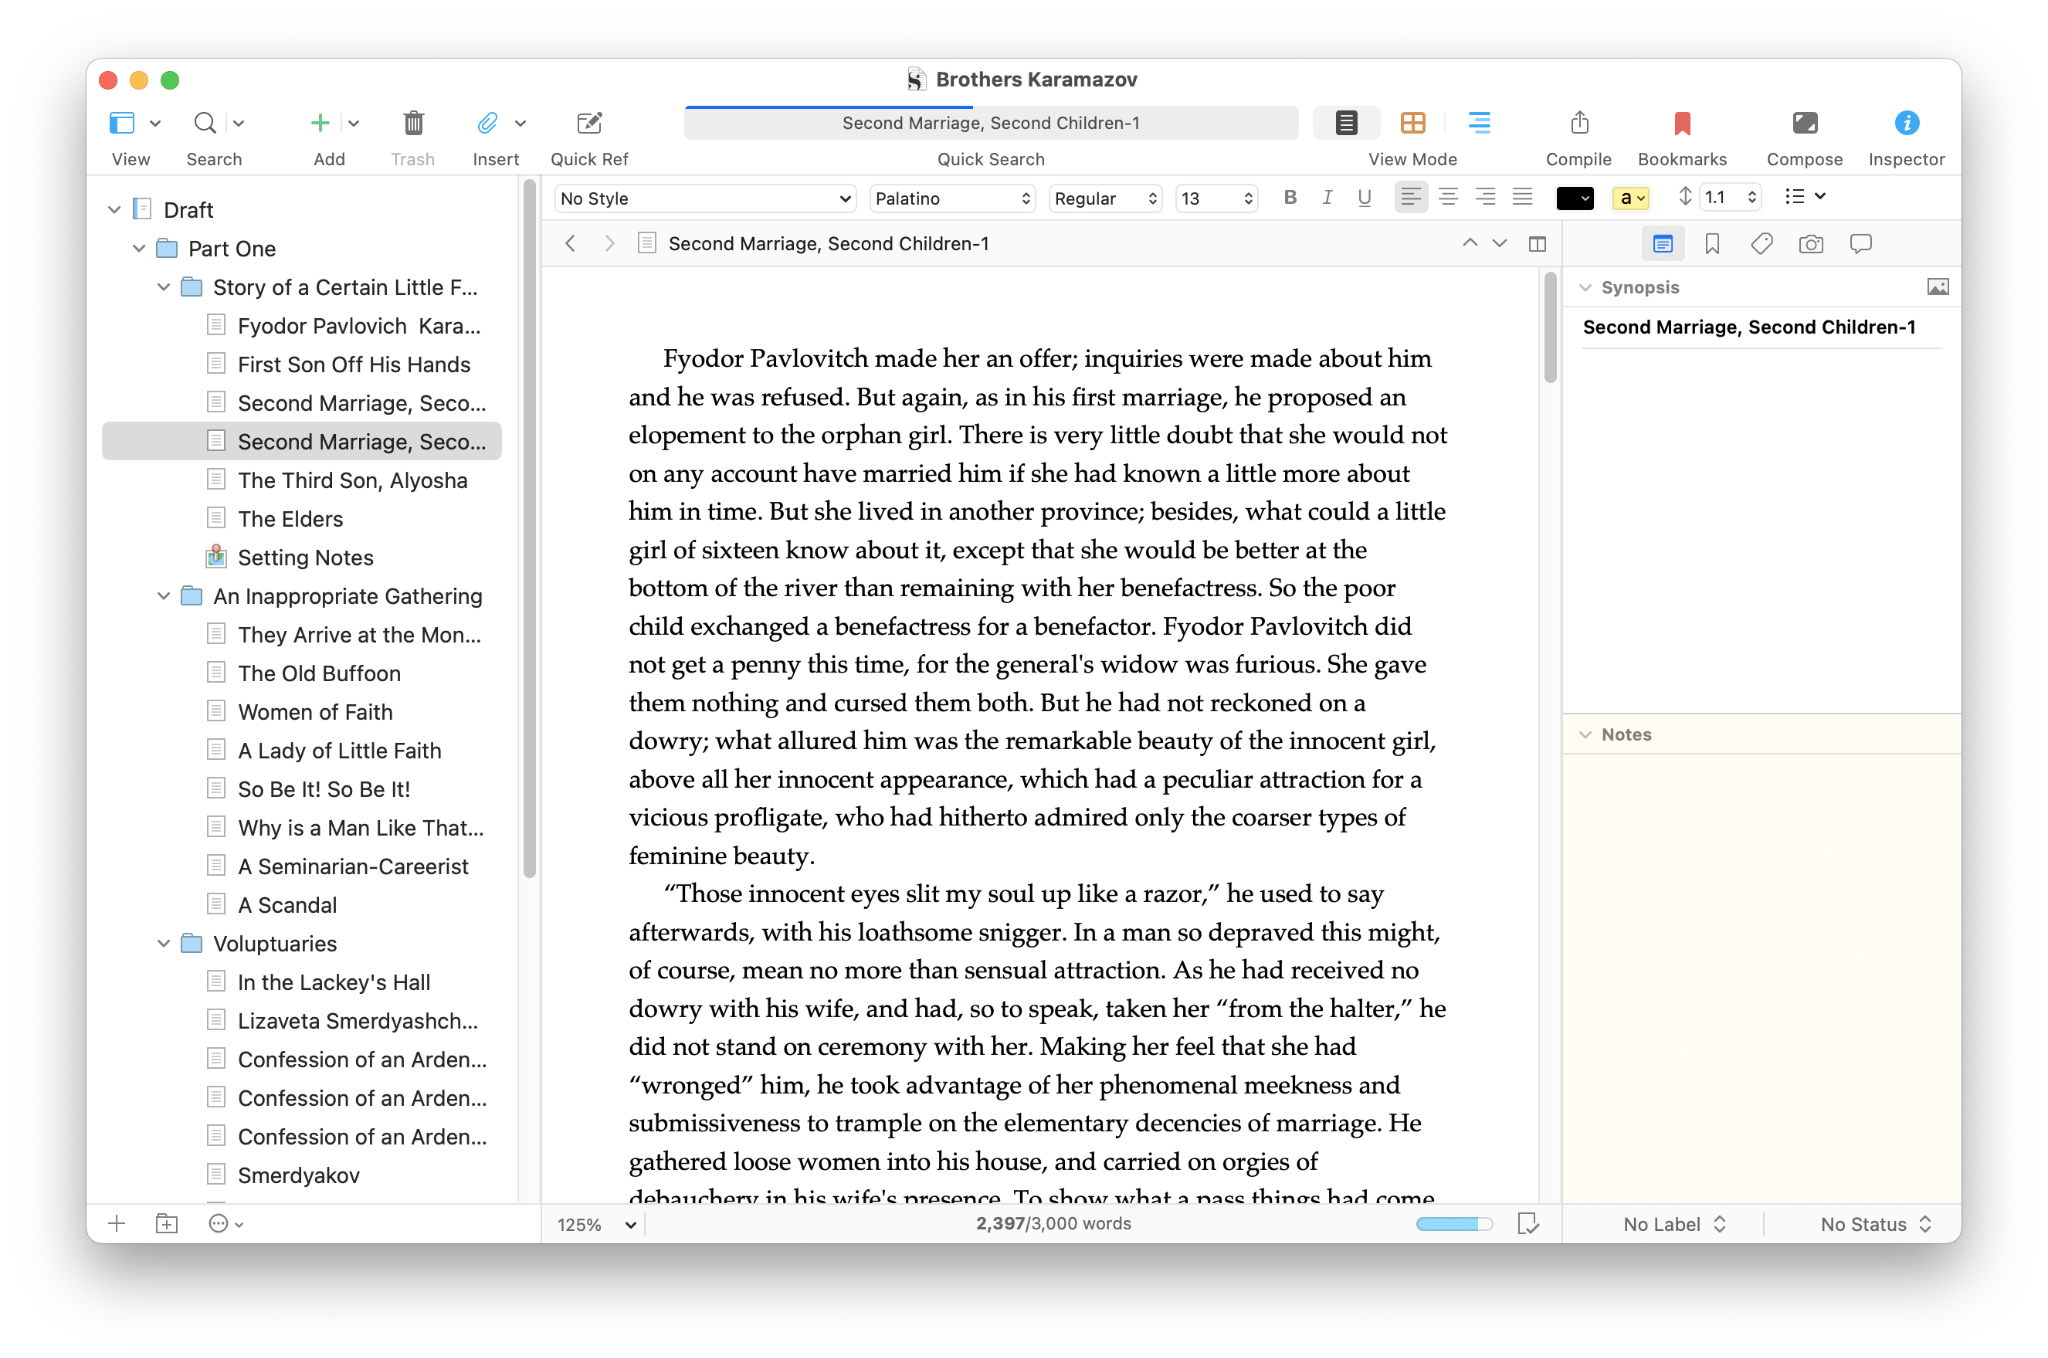Open Bookmarks from the toolbar

pyautogui.click(x=1681, y=123)
